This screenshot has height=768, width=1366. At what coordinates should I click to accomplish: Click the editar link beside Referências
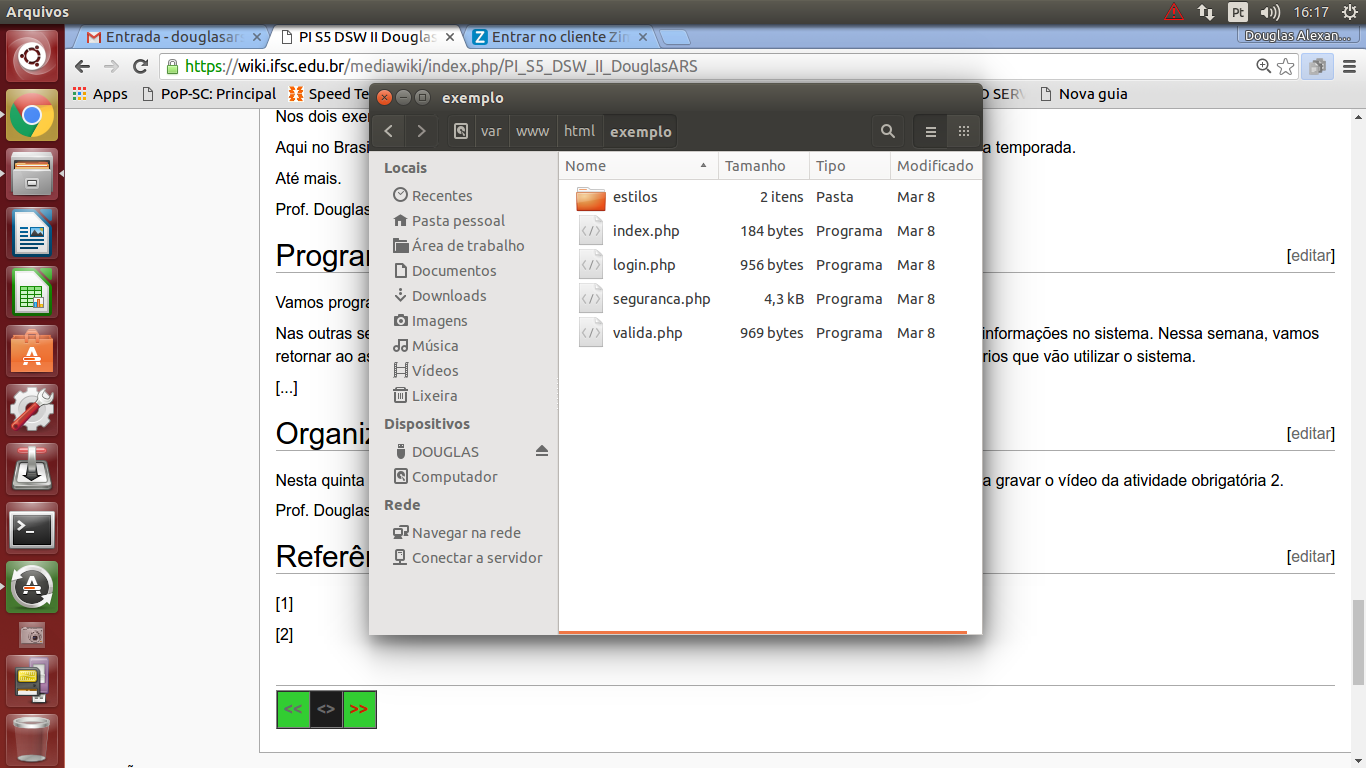tap(1310, 557)
